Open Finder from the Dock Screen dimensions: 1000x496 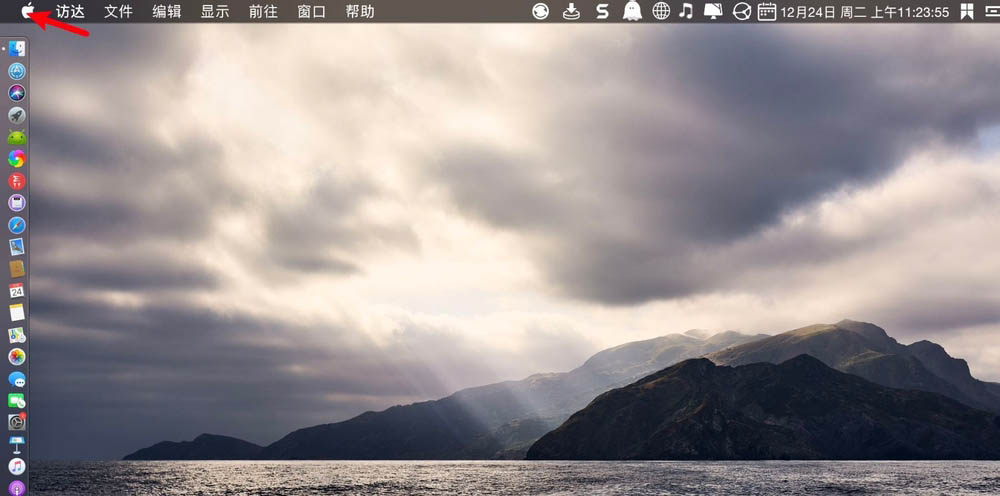[17, 48]
